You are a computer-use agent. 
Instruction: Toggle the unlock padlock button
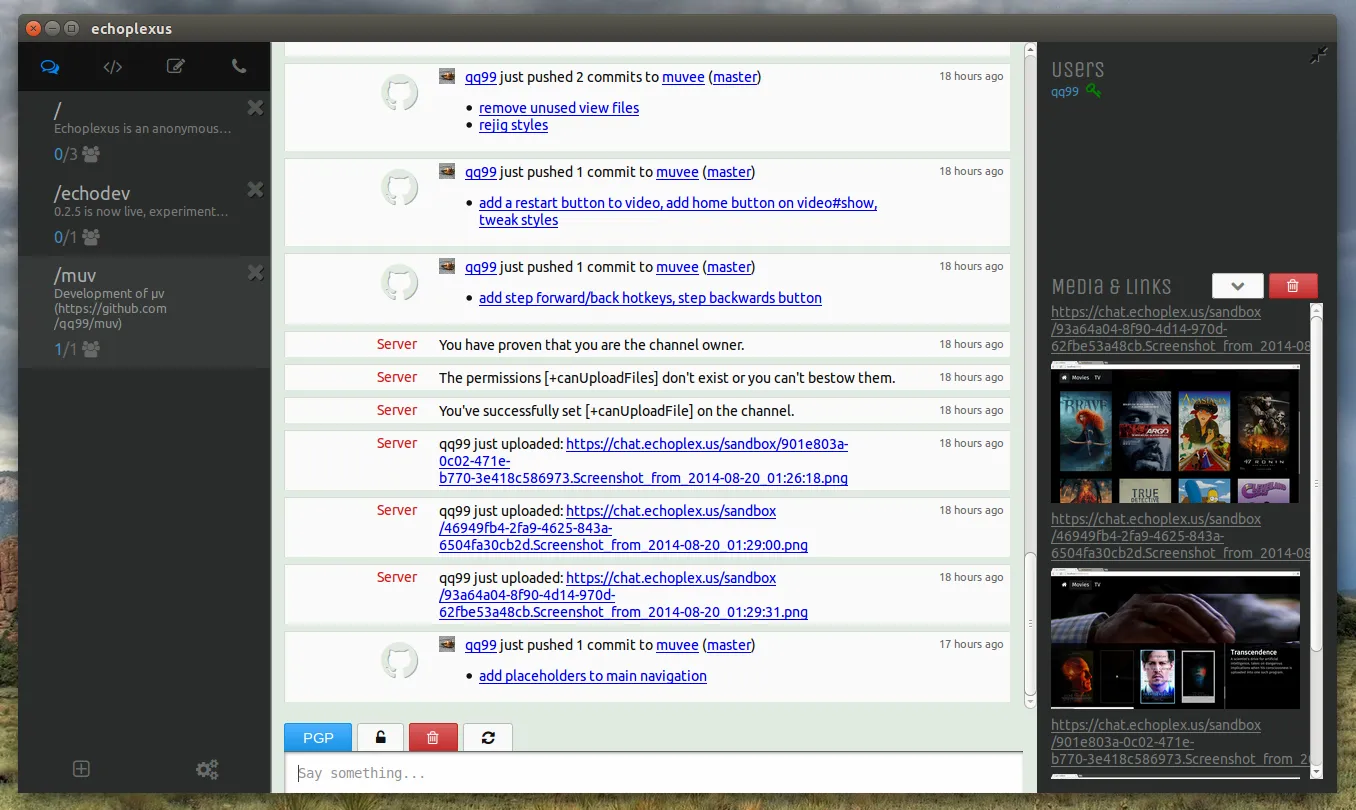(x=381, y=737)
